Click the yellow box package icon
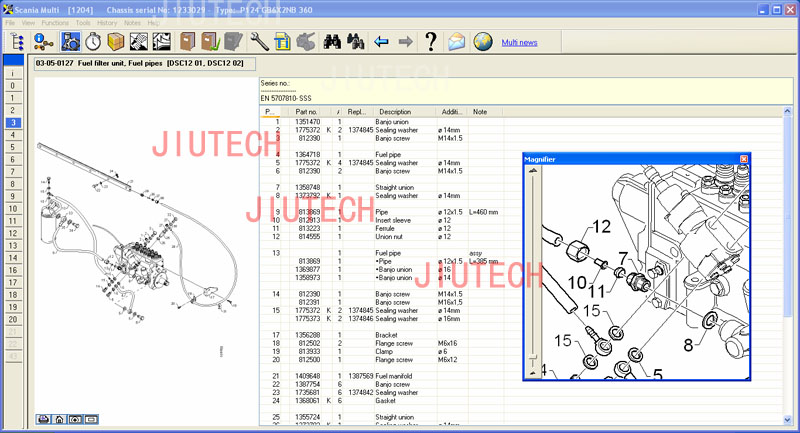 (116, 42)
